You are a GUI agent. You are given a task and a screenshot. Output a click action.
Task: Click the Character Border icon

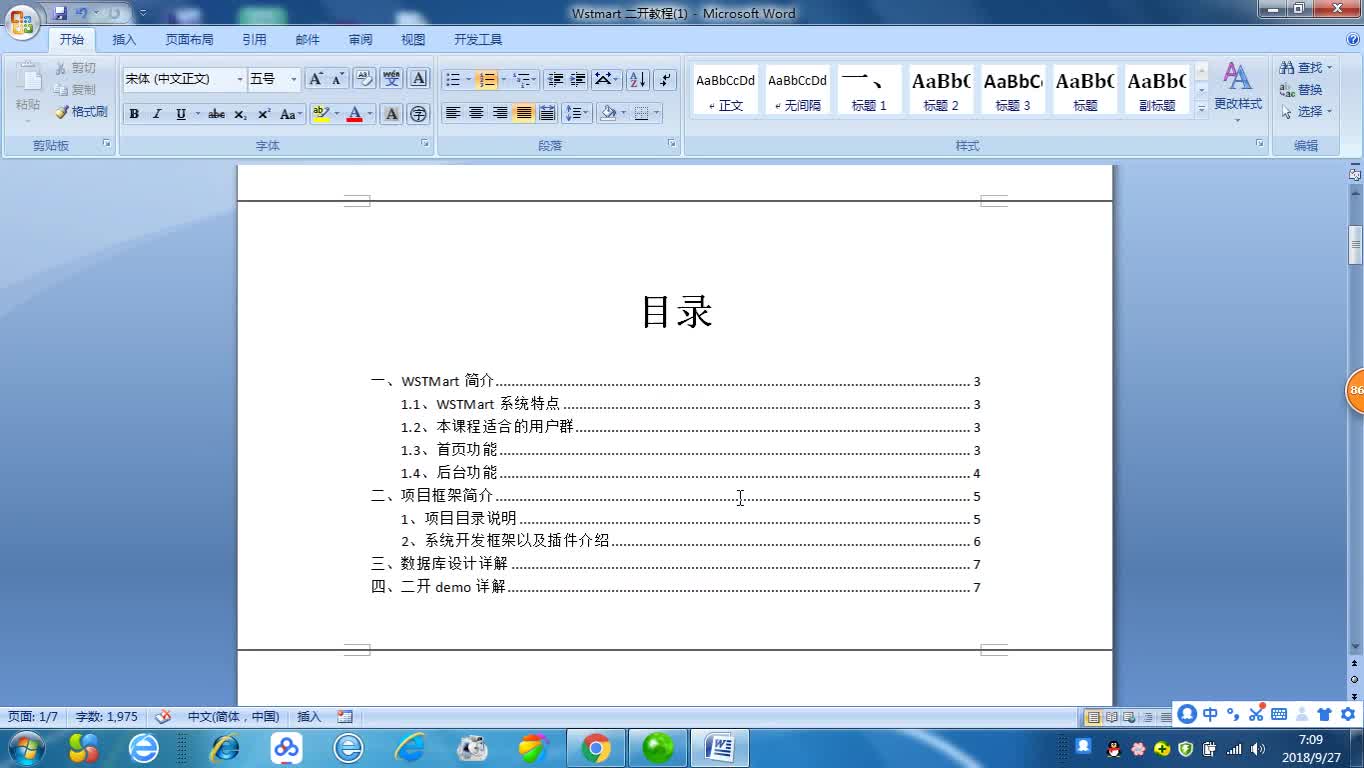(x=419, y=79)
